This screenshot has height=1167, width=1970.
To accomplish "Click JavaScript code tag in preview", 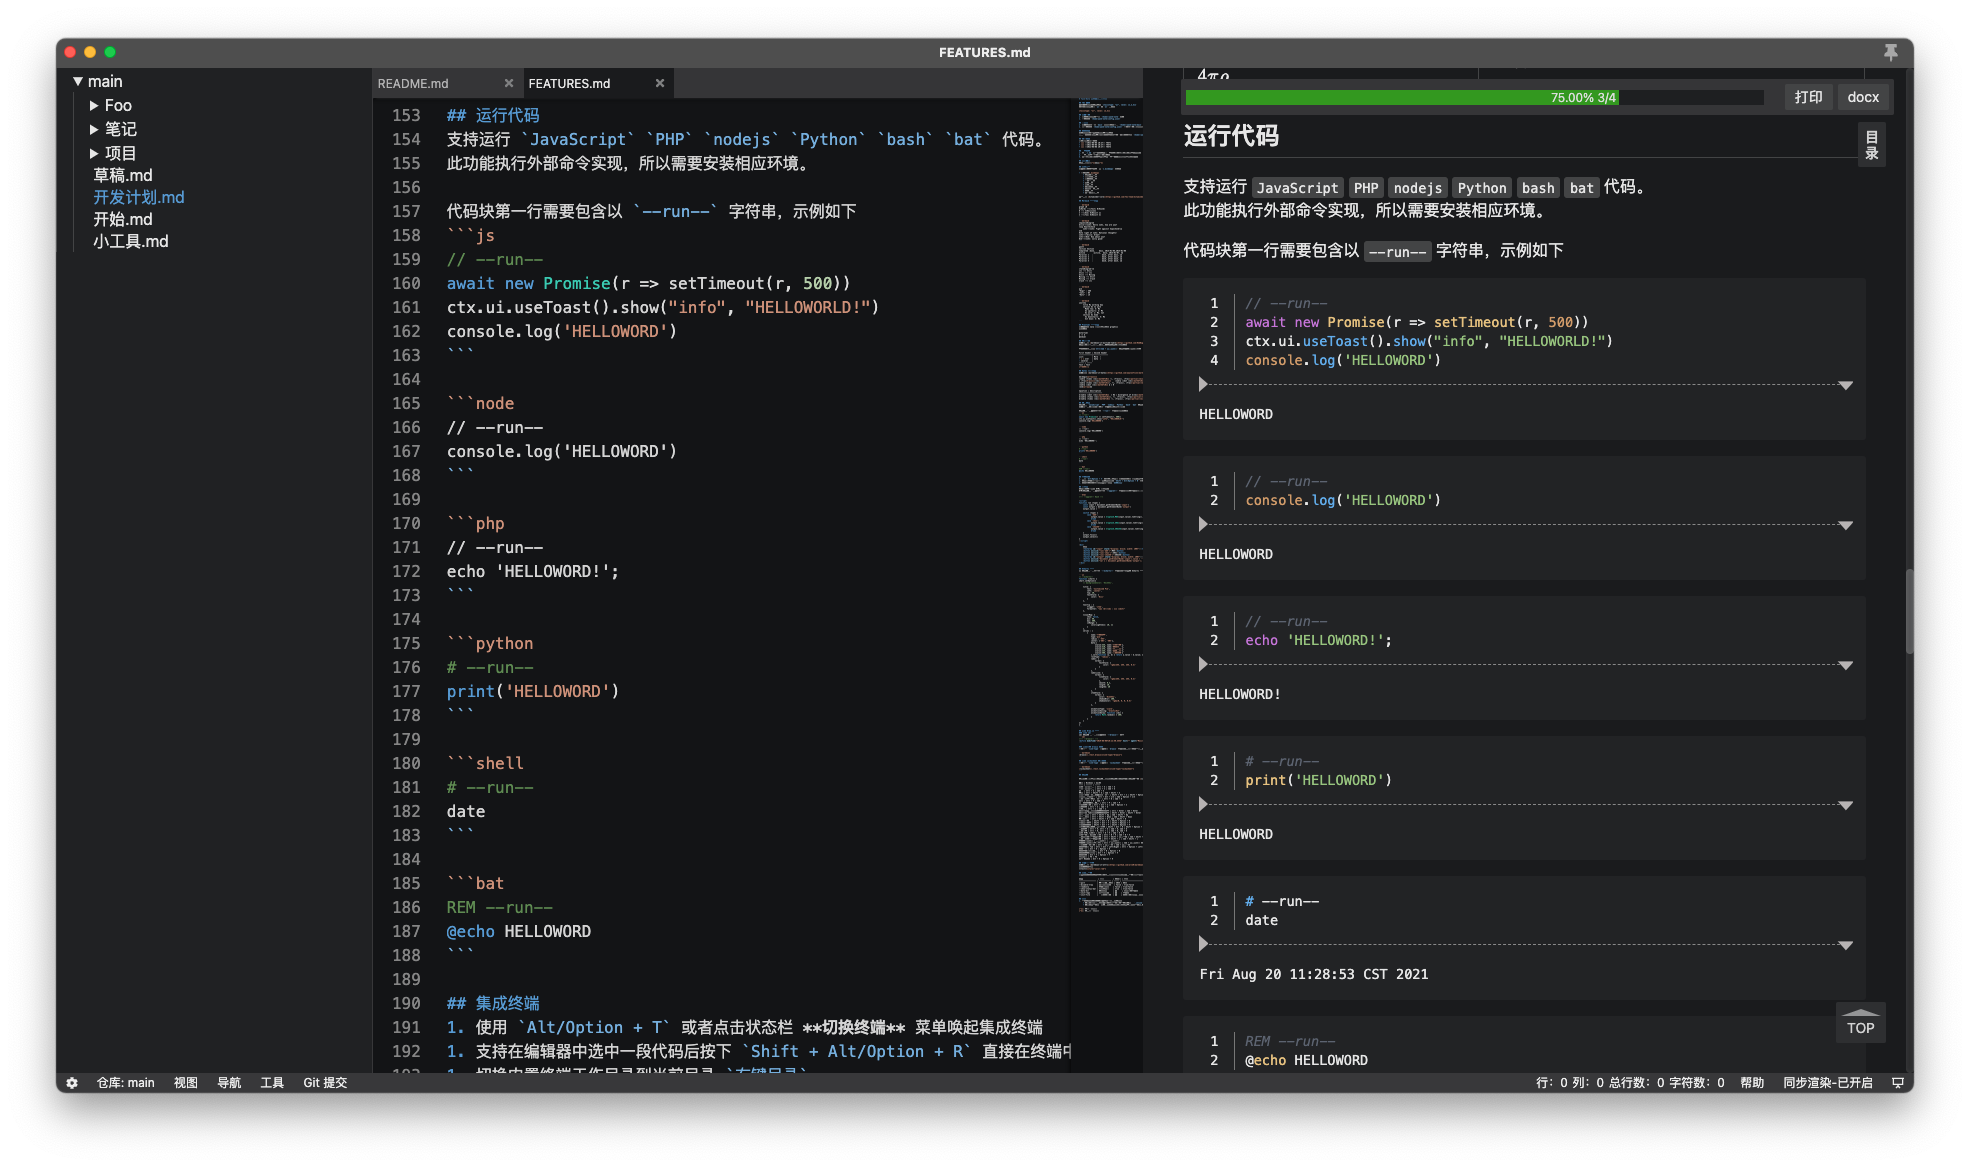I will (x=1297, y=188).
